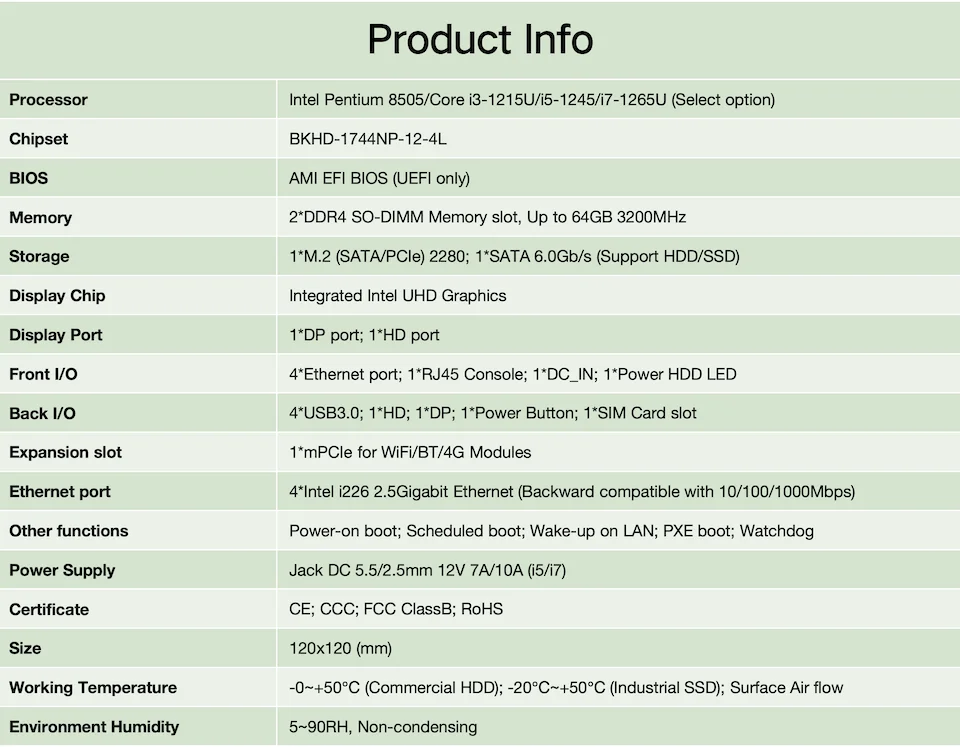Click the Product Info heading
Screen dimensions: 960x747
pyautogui.click(x=480, y=40)
